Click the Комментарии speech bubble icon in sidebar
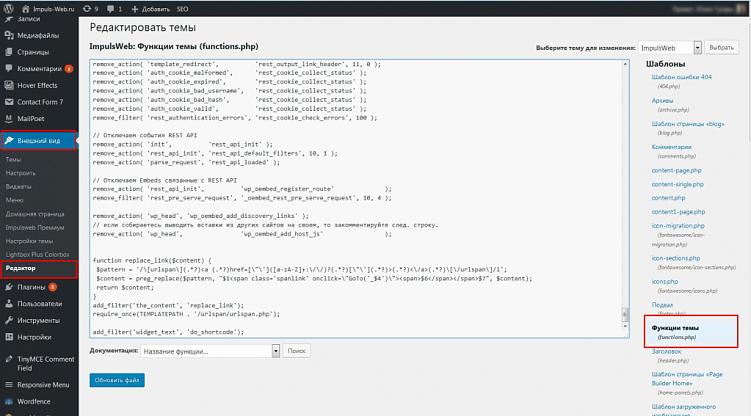751x416 pixels. tap(8, 68)
